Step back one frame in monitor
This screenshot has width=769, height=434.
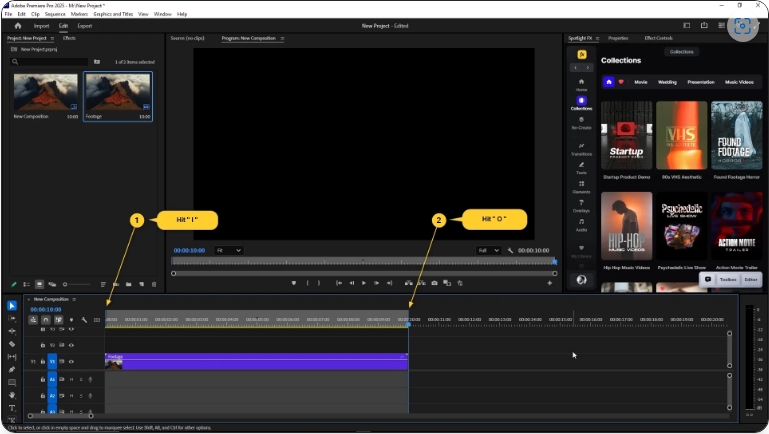coord(352,283)
